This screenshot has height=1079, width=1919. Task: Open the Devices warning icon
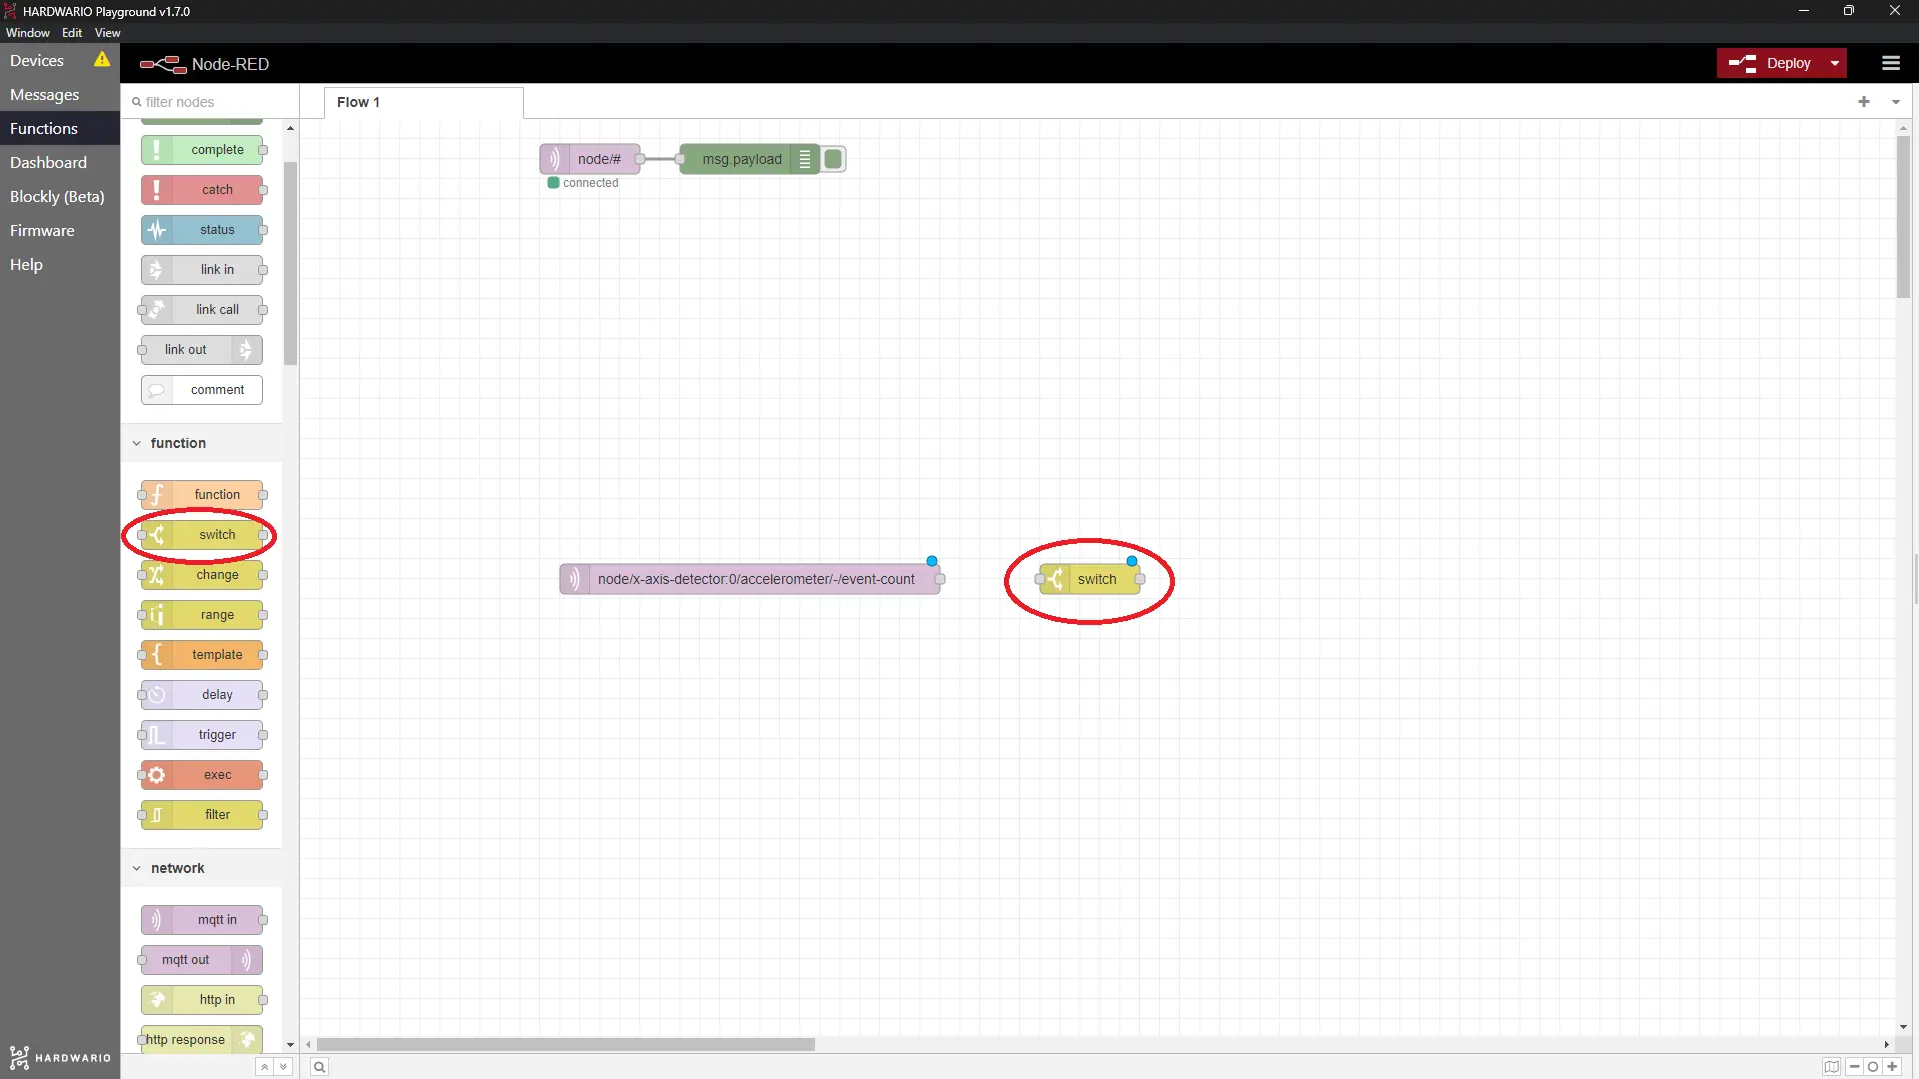click(x=102, y=60)
